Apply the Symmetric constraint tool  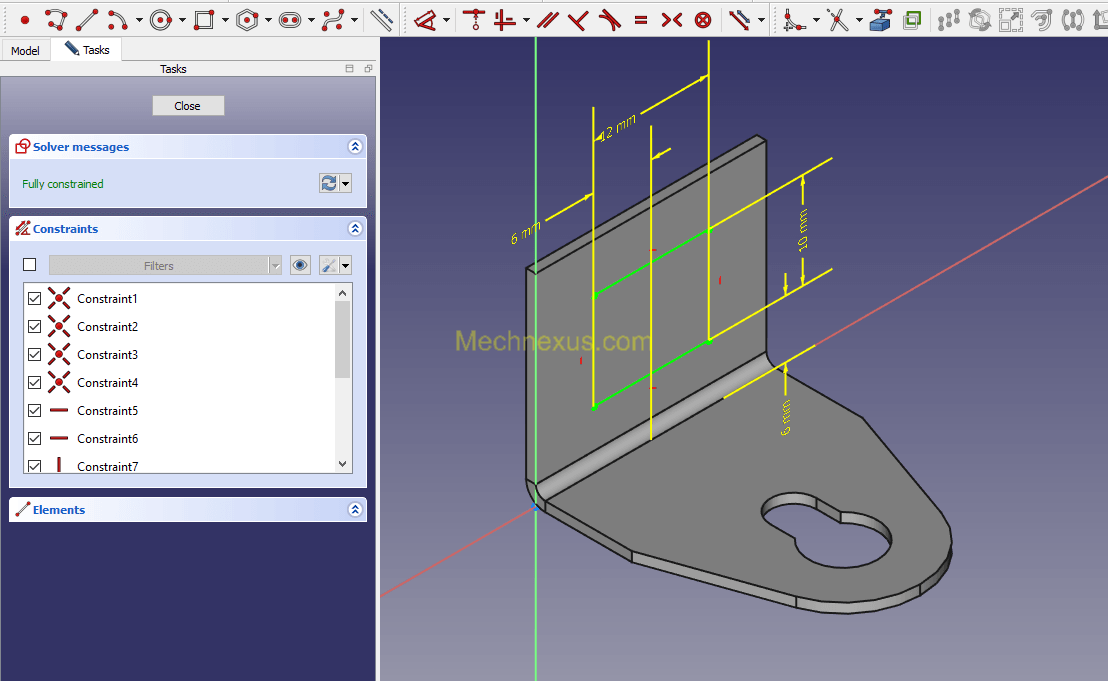tap(672, 19)
